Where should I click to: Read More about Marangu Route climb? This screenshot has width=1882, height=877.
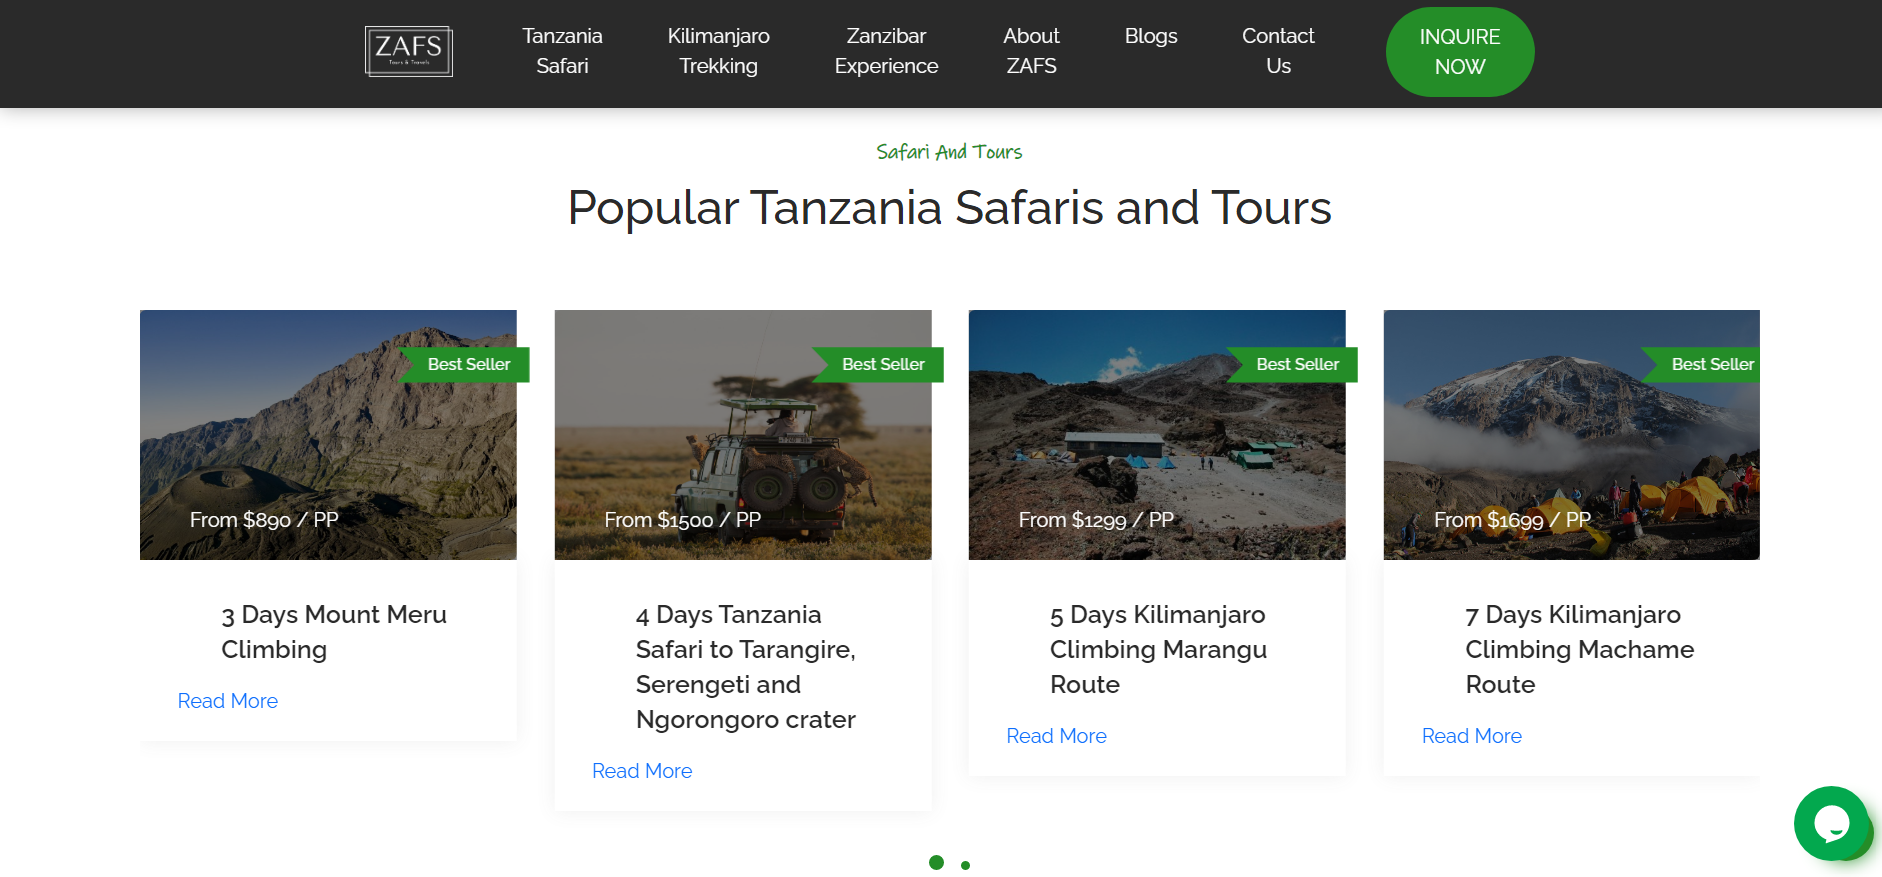click(x=1056, y=736)
